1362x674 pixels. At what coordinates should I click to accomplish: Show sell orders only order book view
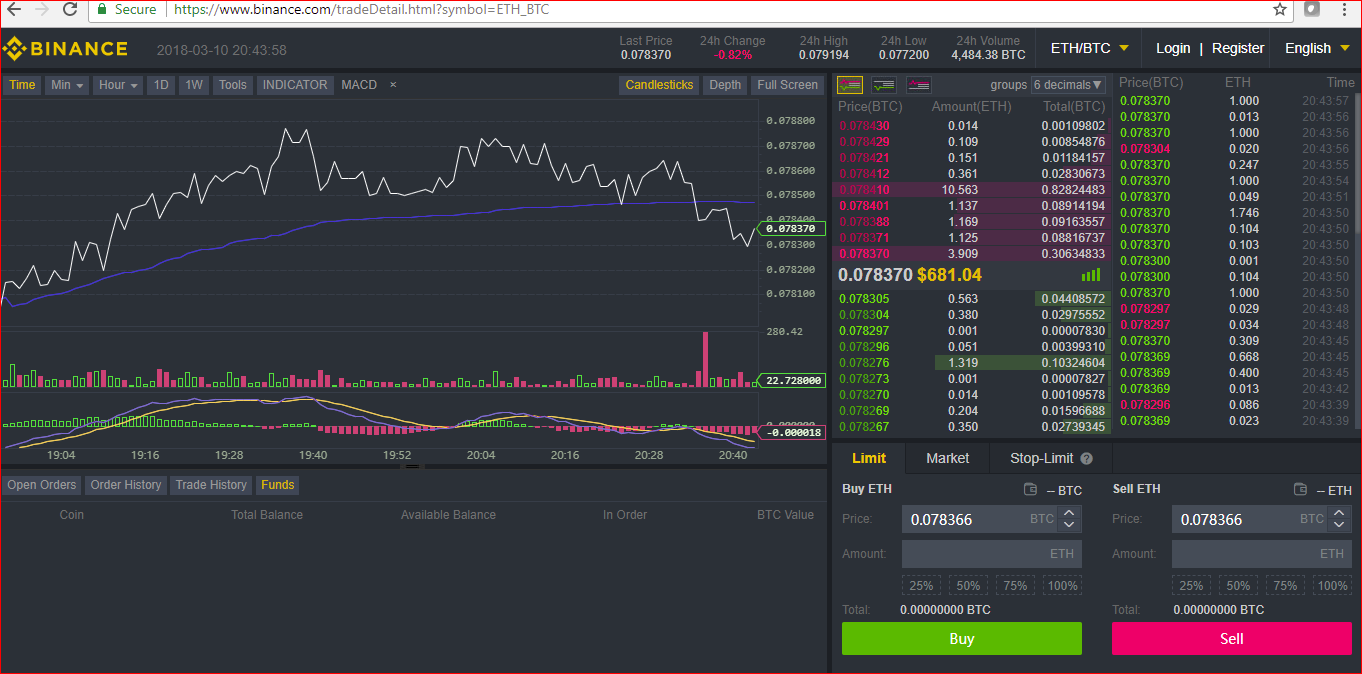click(x=918, y=85)
